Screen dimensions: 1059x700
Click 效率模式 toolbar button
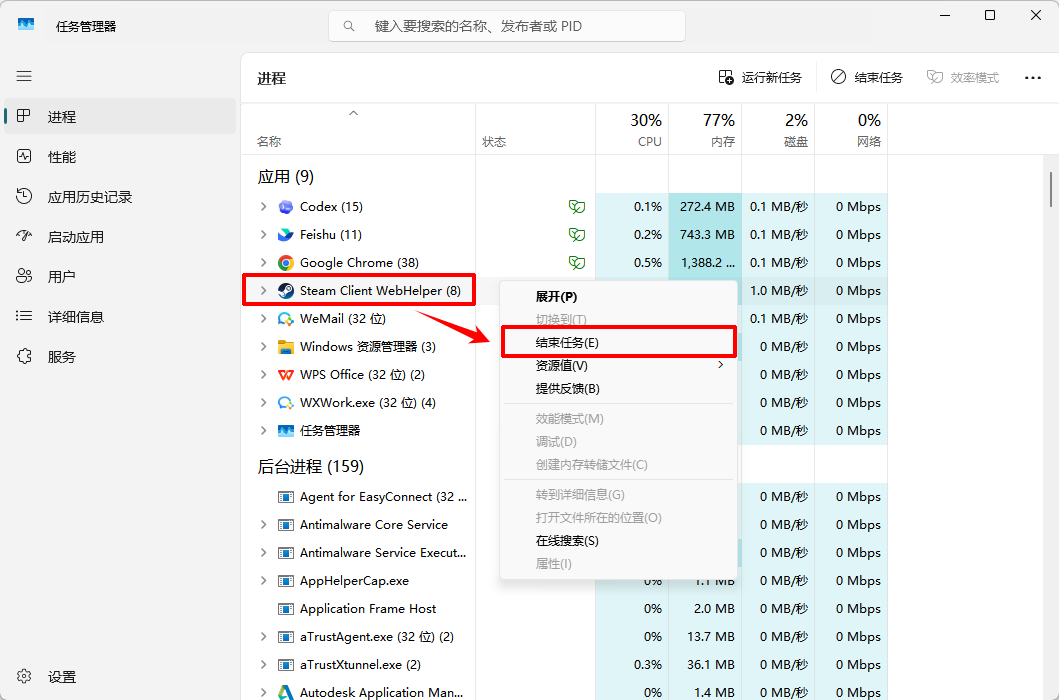tap(962, 78)
